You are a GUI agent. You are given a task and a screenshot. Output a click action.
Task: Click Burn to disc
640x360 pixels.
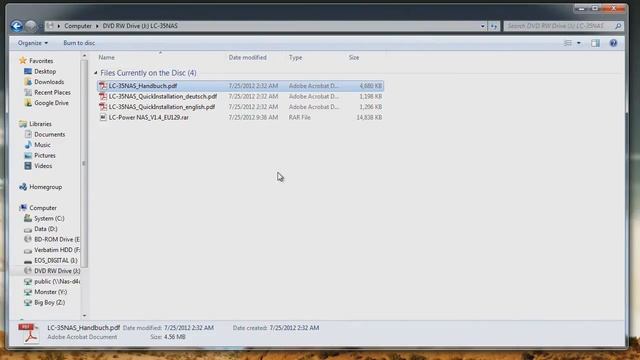(79, 43)
